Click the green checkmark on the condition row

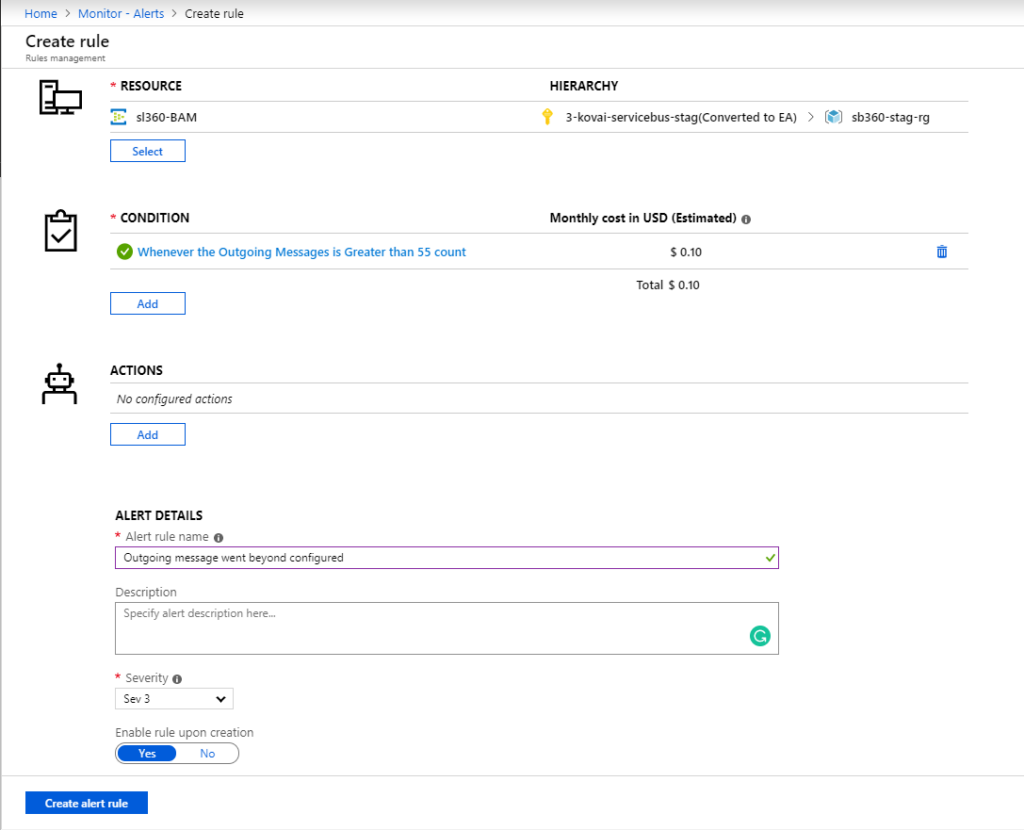point(125,252)
